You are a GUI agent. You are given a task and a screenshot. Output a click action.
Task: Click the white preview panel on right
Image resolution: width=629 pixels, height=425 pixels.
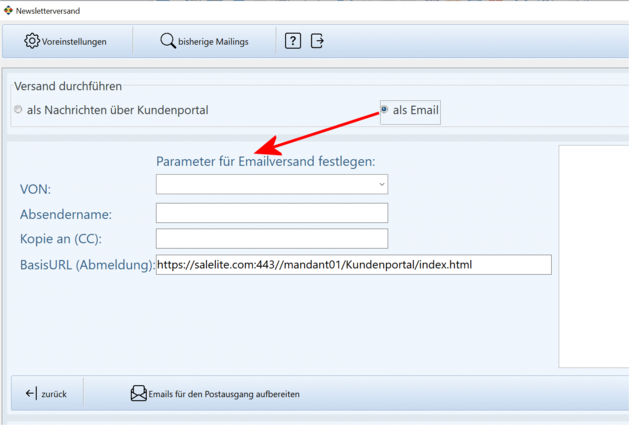[594, 256]
